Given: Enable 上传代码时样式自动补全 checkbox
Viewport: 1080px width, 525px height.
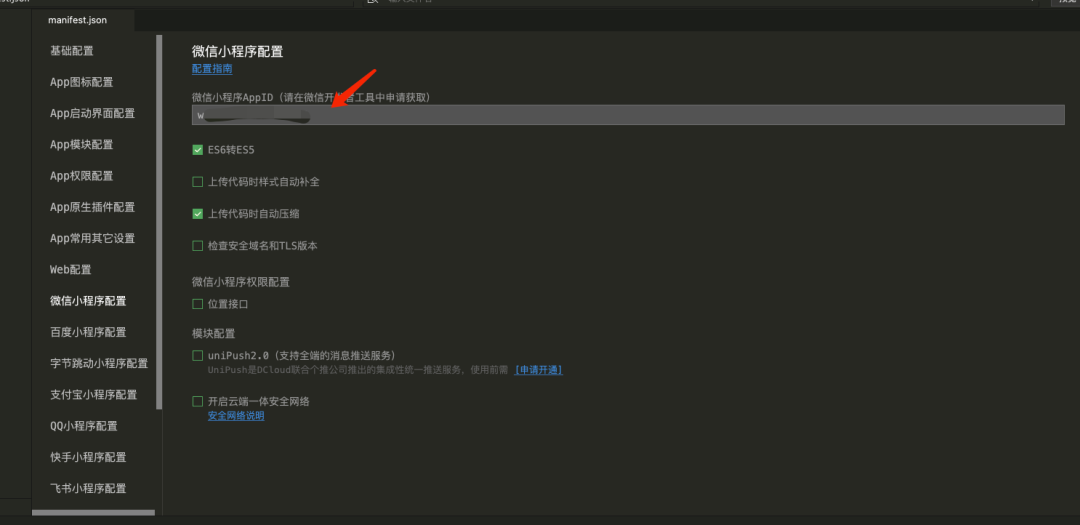Looking at the screenshot, I should tap(198, 183).
